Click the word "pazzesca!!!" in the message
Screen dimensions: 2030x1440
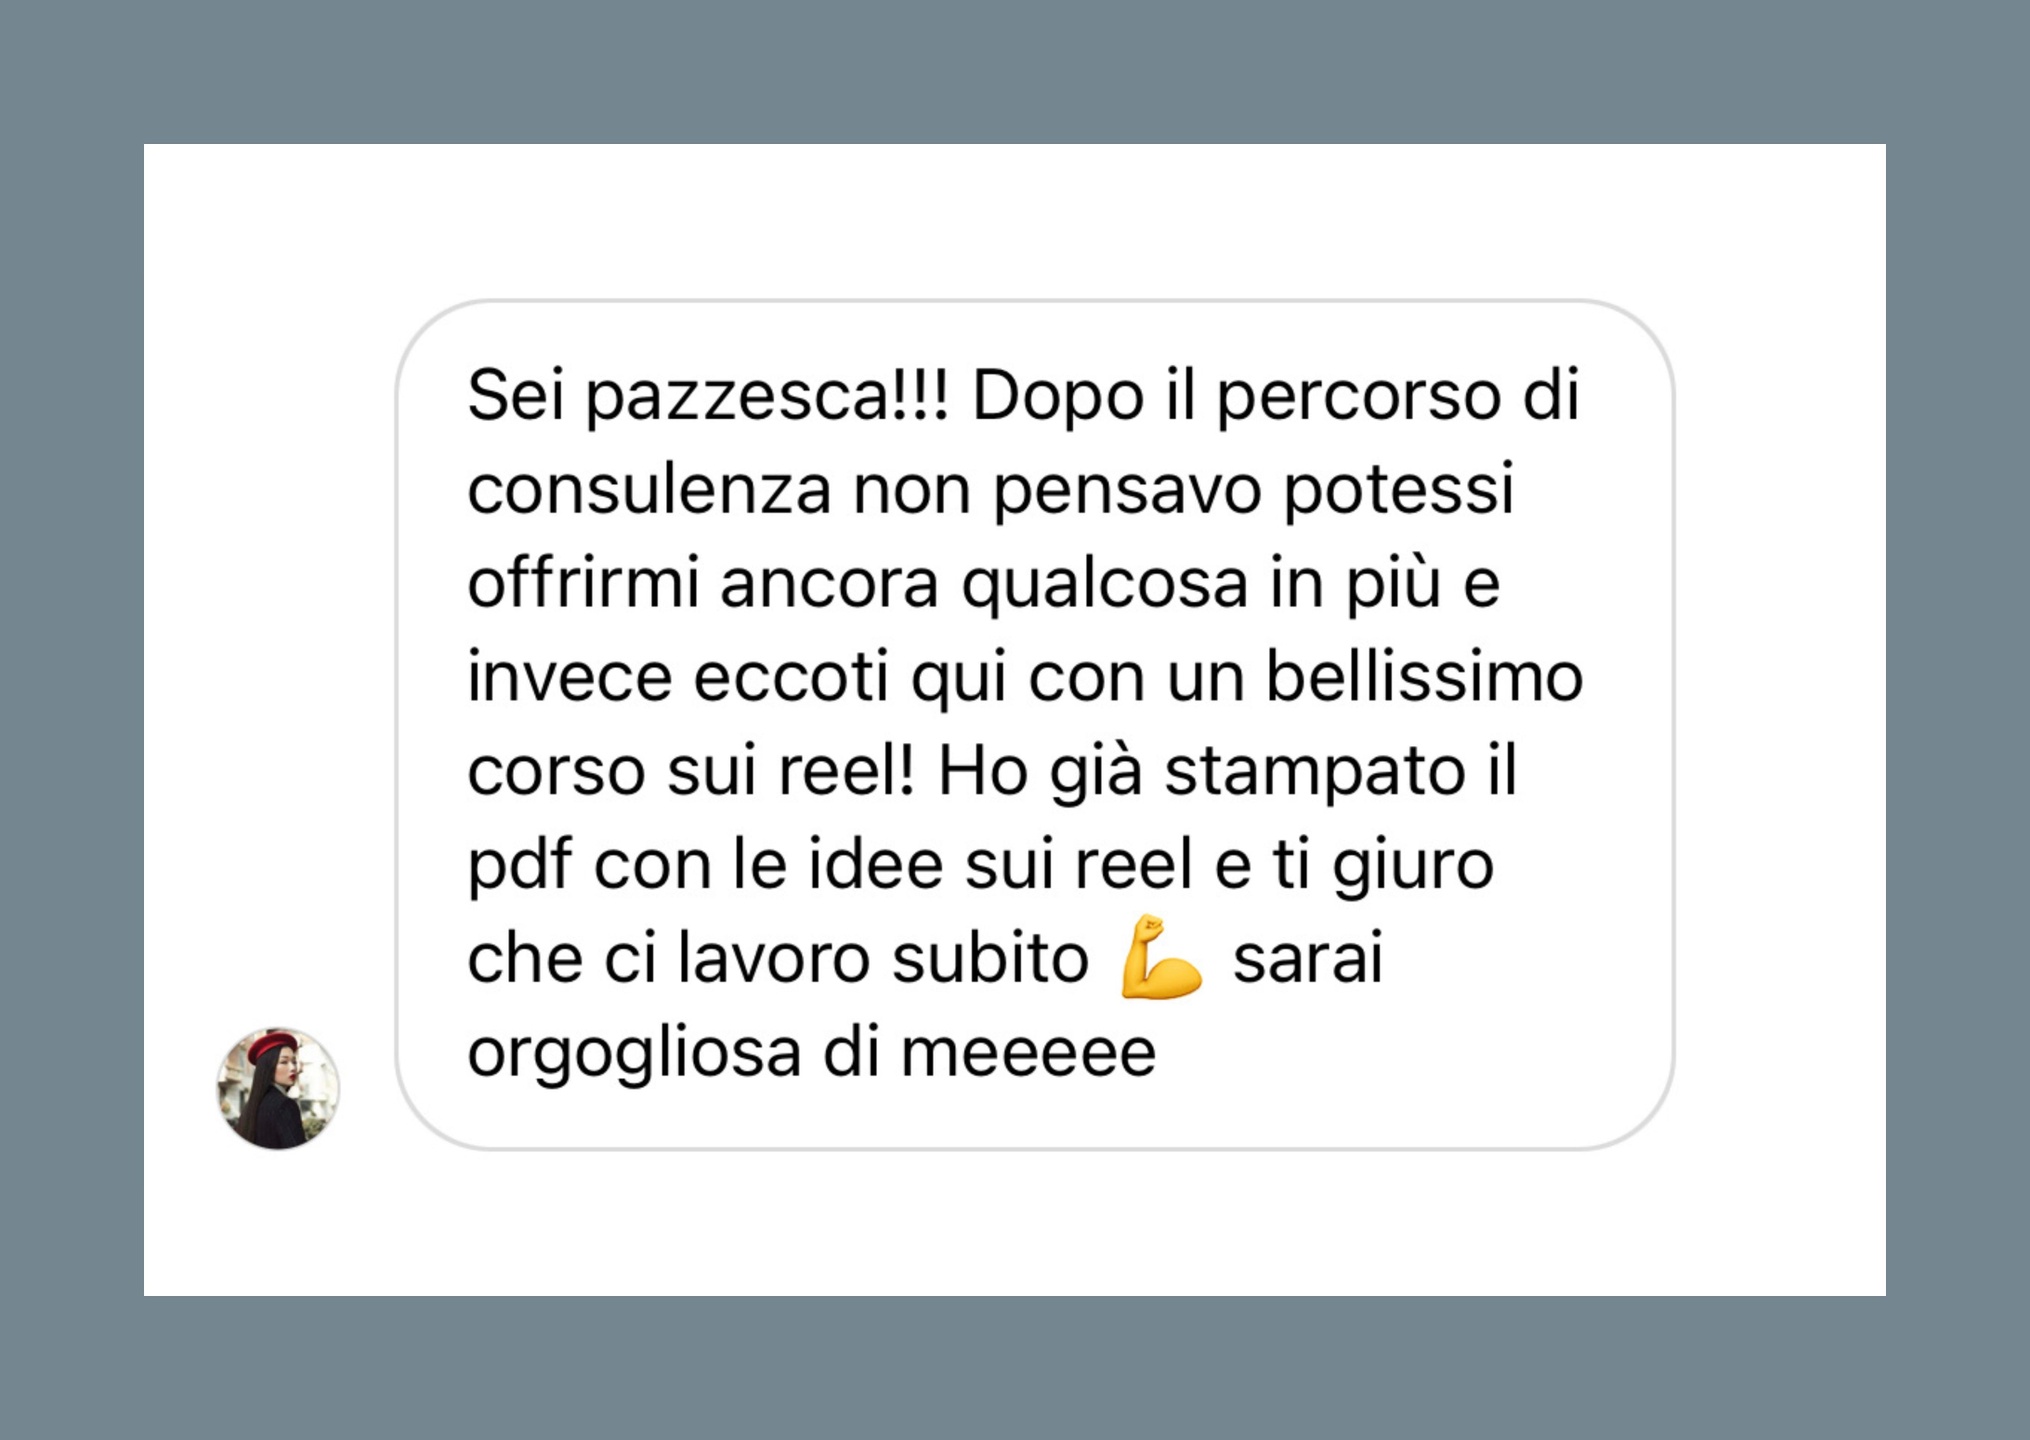767,397
